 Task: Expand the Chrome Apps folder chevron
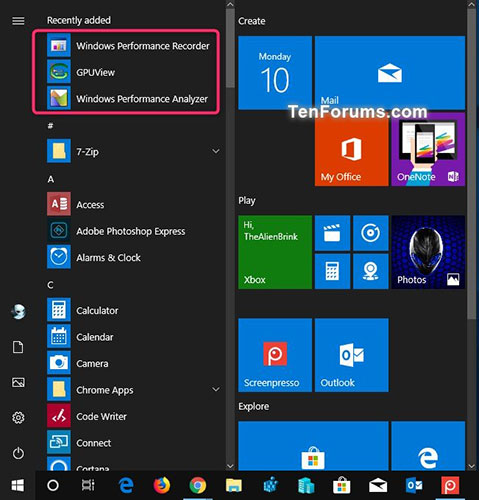[x=216, y=389]
